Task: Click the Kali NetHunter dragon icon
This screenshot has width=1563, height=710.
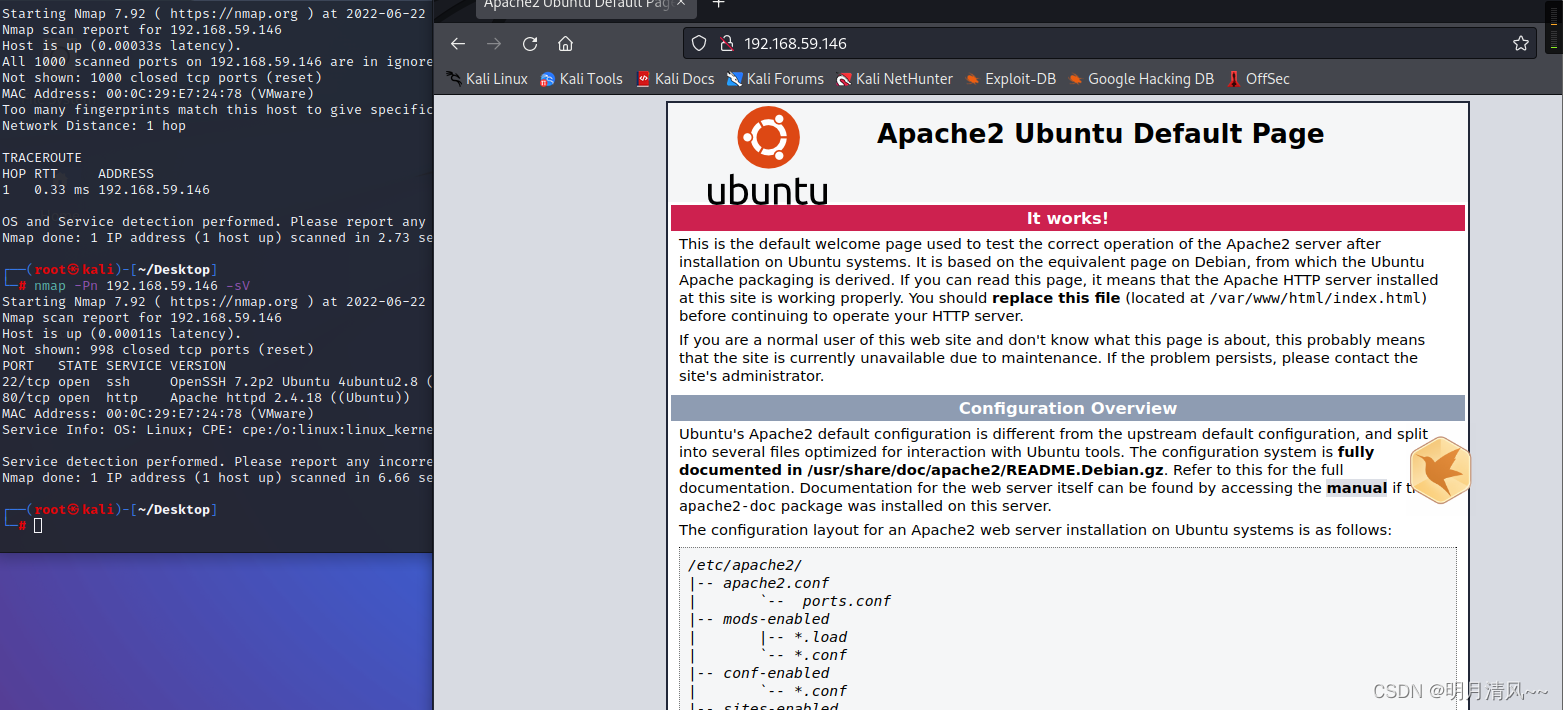Action: pyautogui.click(x=841, y=79)
